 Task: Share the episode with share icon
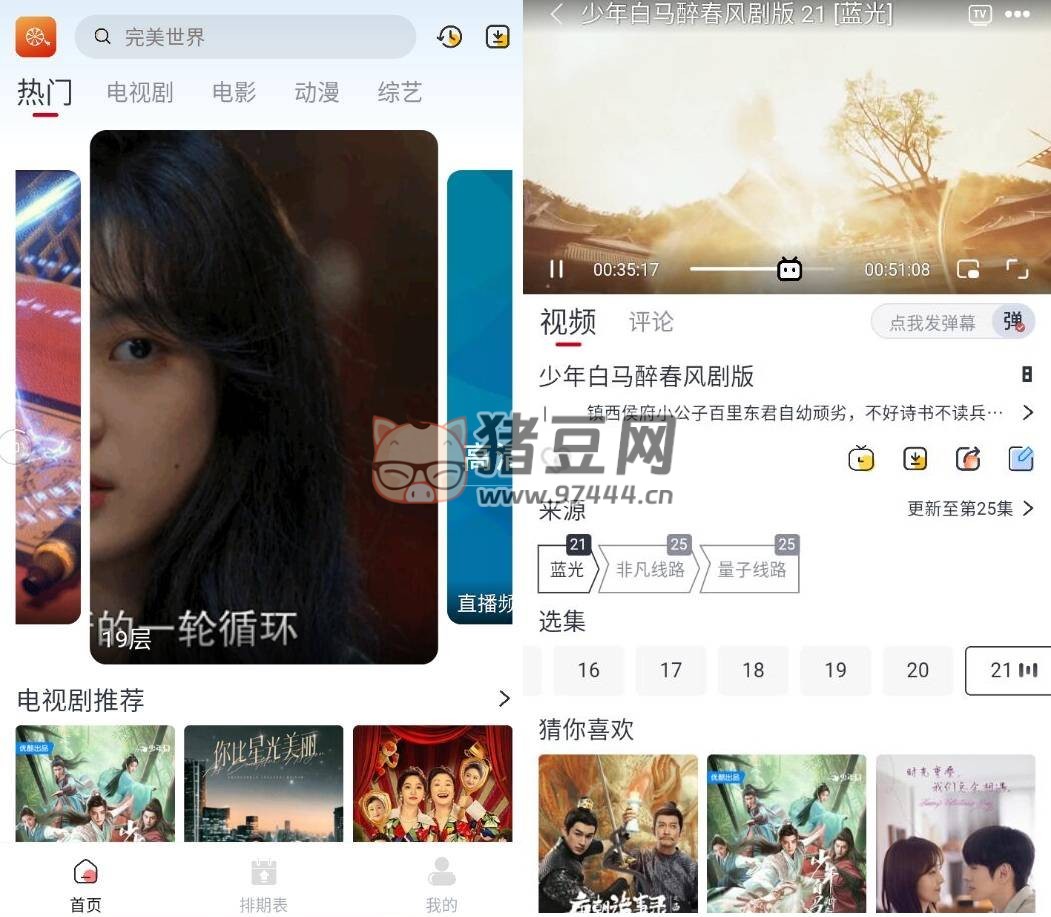(x=968, y=459)
